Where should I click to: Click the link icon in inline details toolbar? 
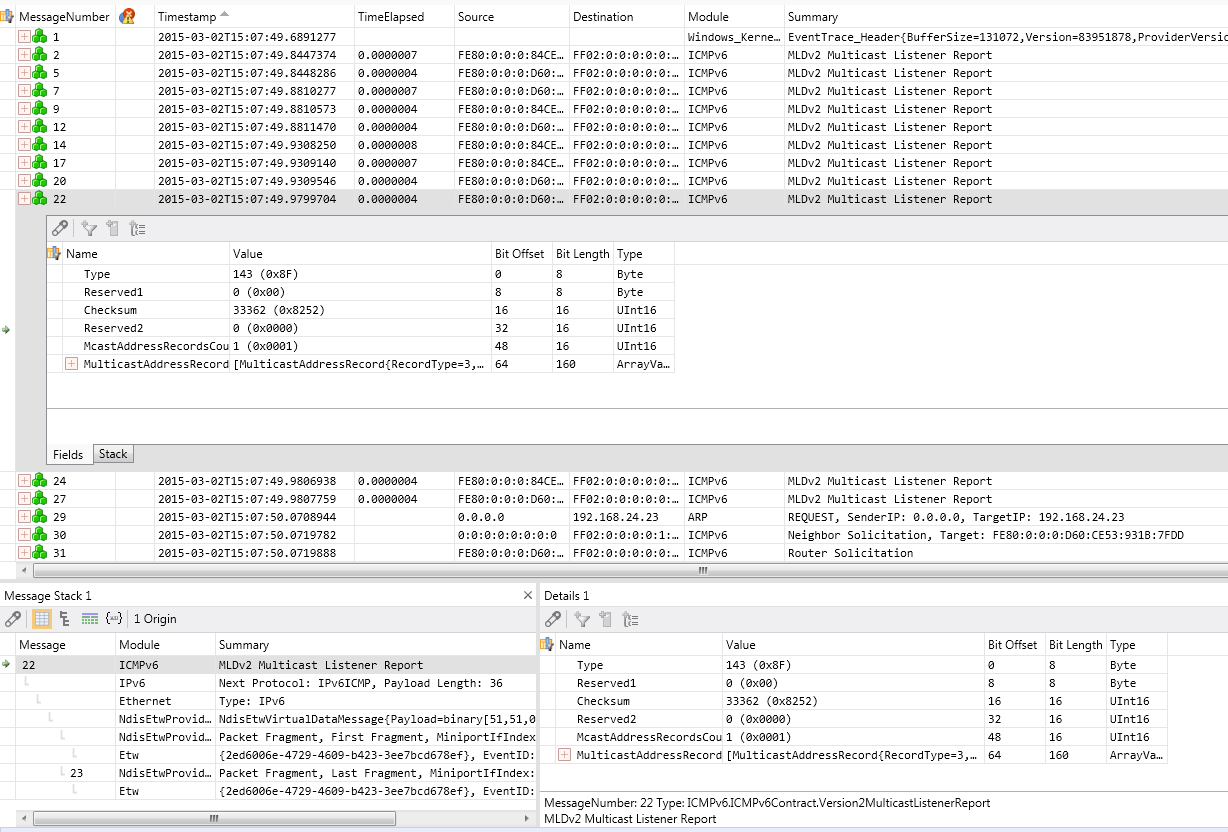pos(60,228)
